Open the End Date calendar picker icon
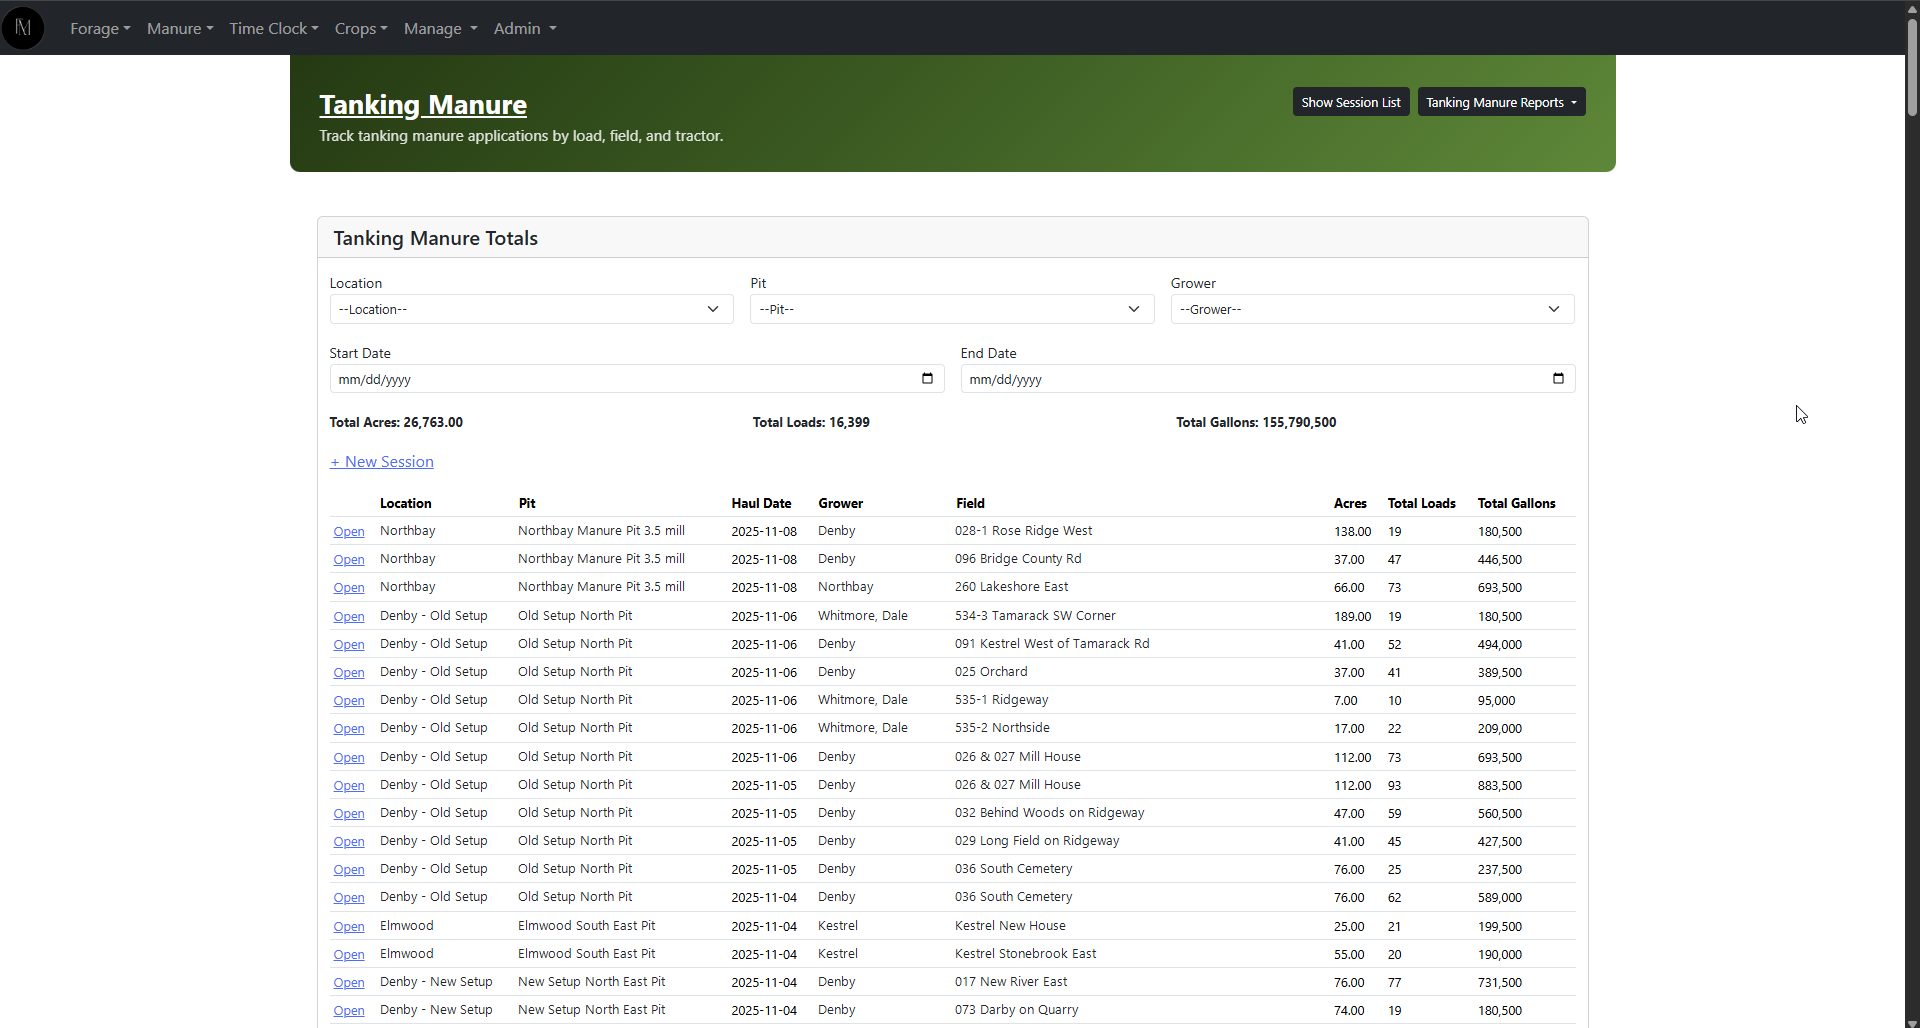 click(1558, 379)
